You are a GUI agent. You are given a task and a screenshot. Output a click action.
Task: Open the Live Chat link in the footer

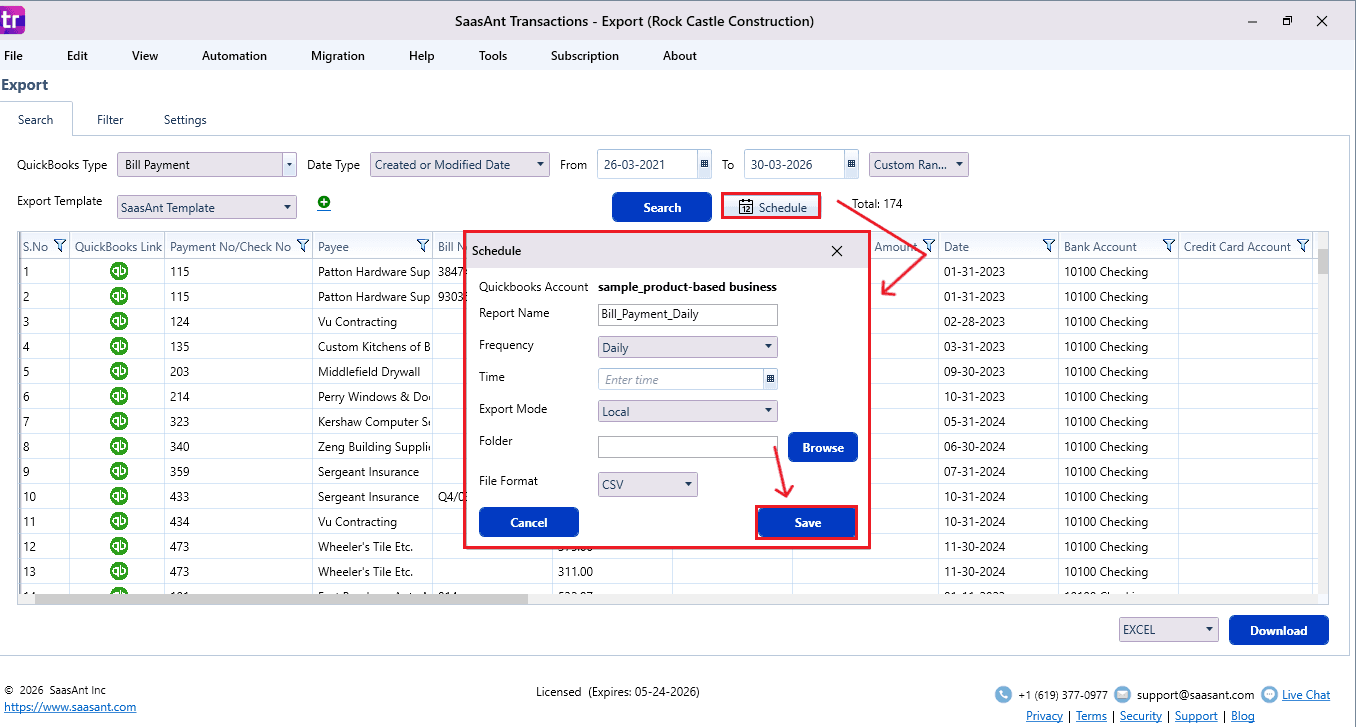tap(1305, 694)
